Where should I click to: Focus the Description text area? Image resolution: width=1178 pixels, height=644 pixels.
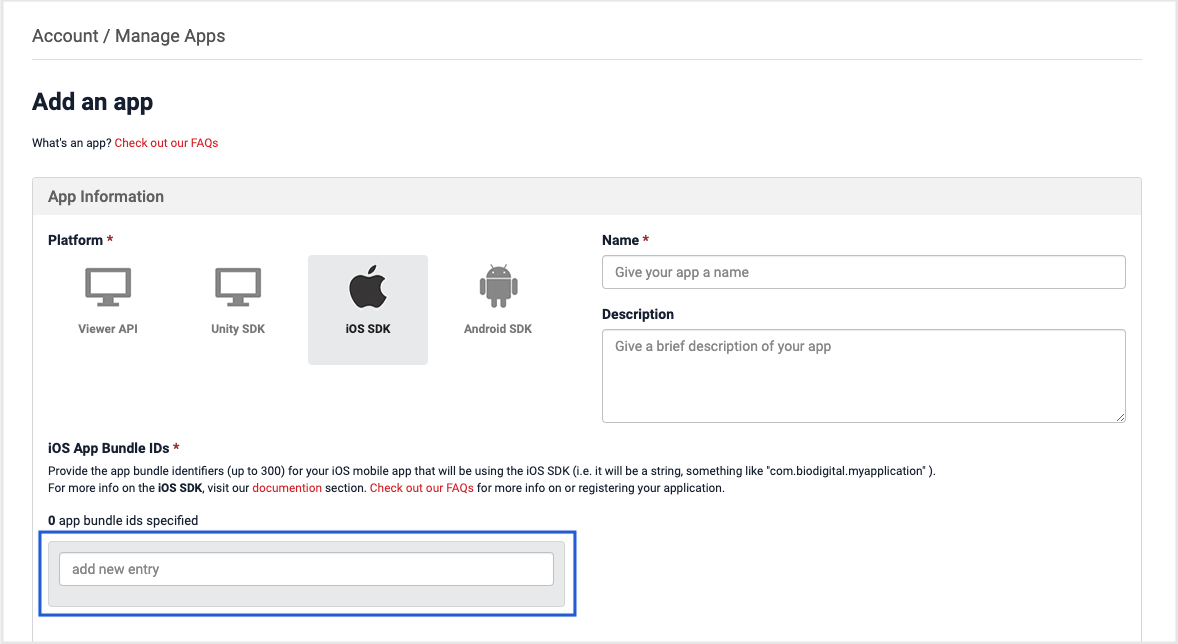click(863, 376)
